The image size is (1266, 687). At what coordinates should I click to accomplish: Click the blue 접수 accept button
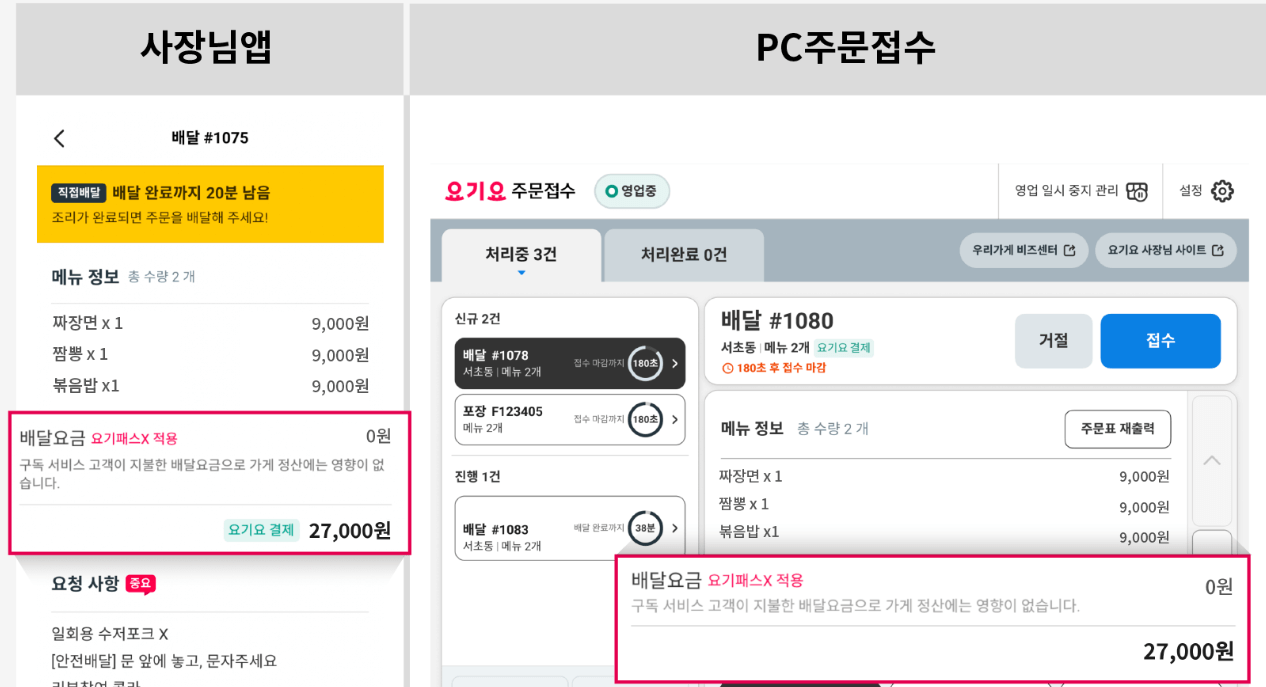1160,341
